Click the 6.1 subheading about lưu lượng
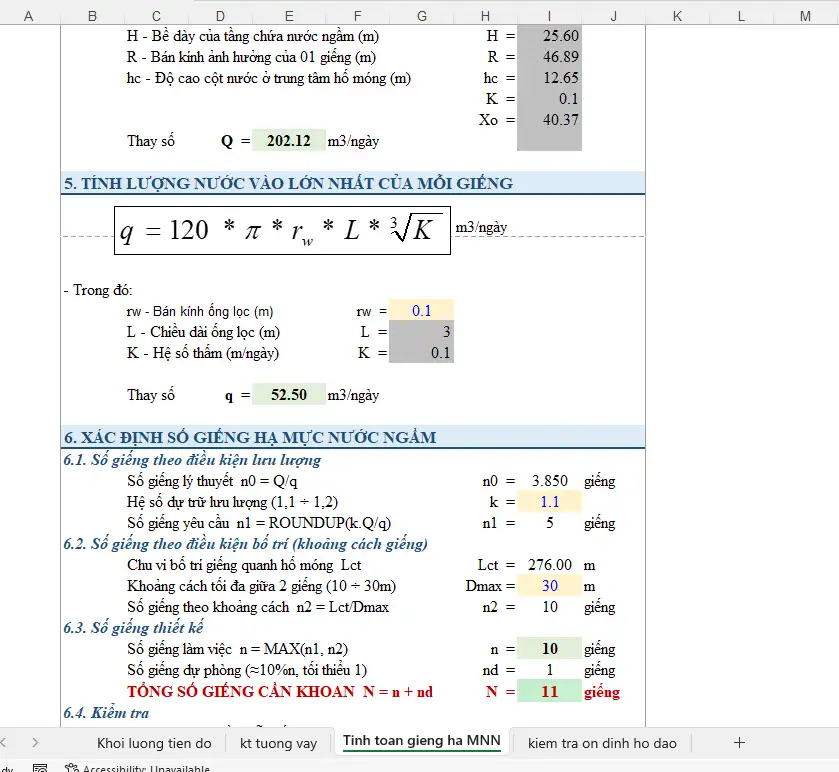Image resolution: width=839 pixels, height=772 pixels. [192, 460]
